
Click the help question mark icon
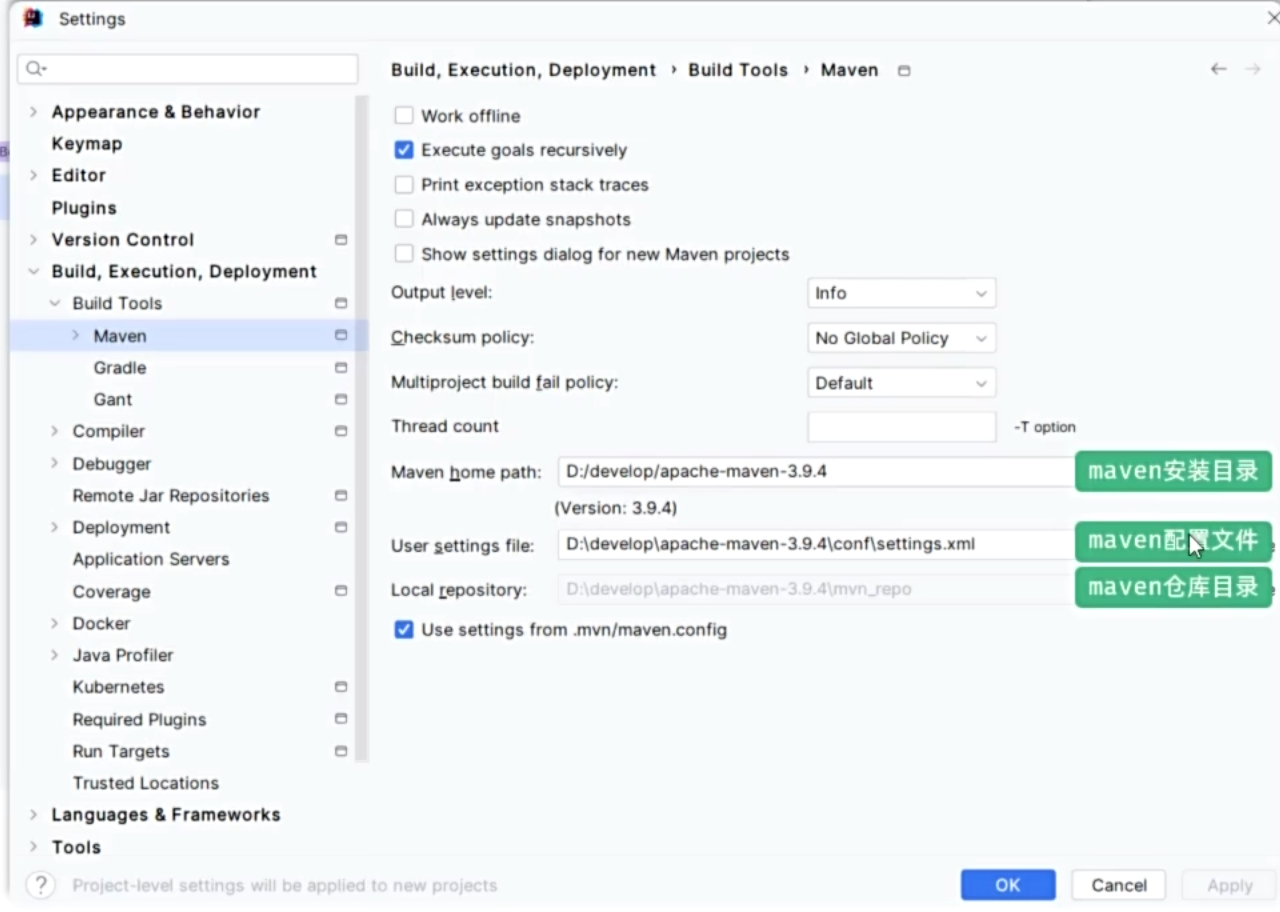(x=40, y=885)
